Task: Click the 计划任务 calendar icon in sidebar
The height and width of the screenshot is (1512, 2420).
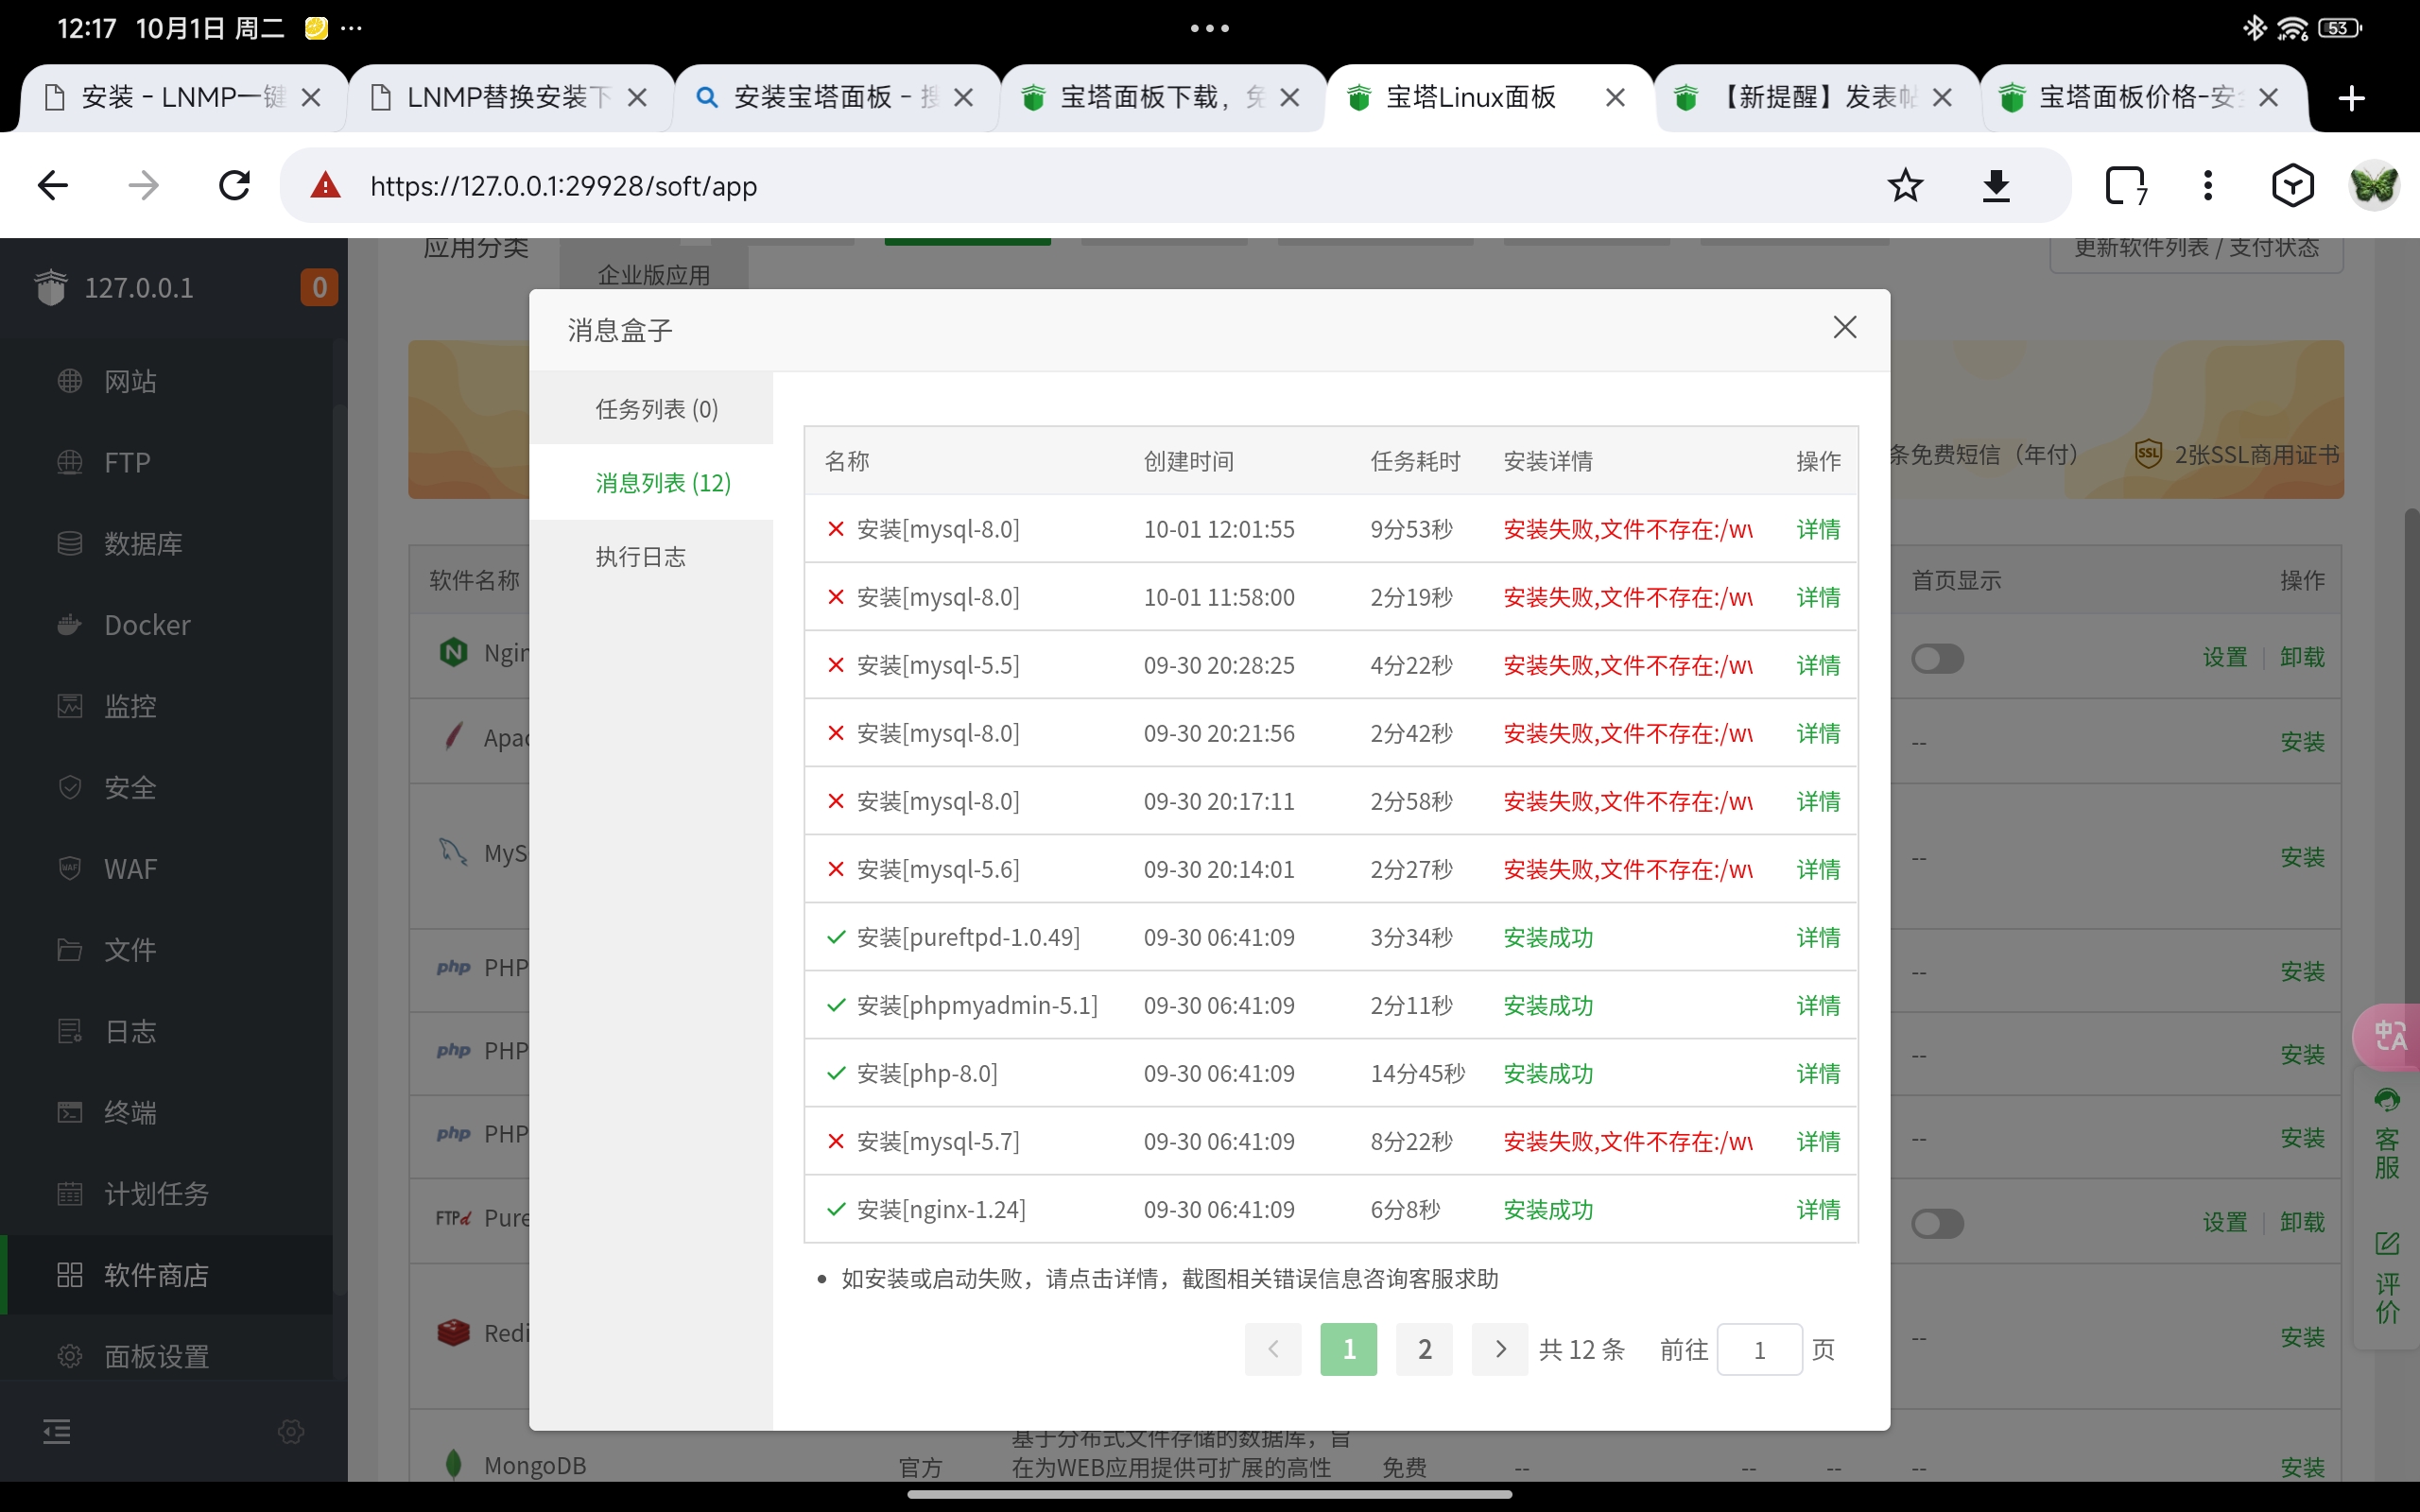Action: [x=70, y=1193]
